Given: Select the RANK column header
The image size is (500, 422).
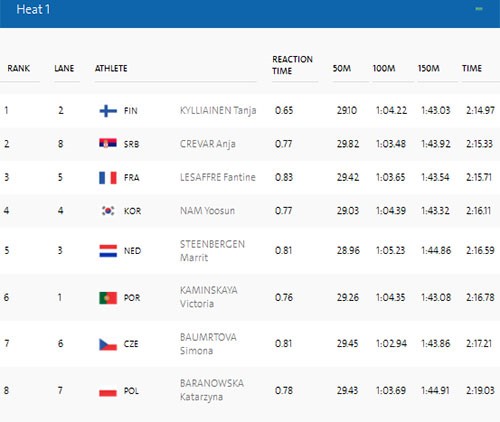Looking at the screenshot, I should pyautogui.click(x=19, y=68).
